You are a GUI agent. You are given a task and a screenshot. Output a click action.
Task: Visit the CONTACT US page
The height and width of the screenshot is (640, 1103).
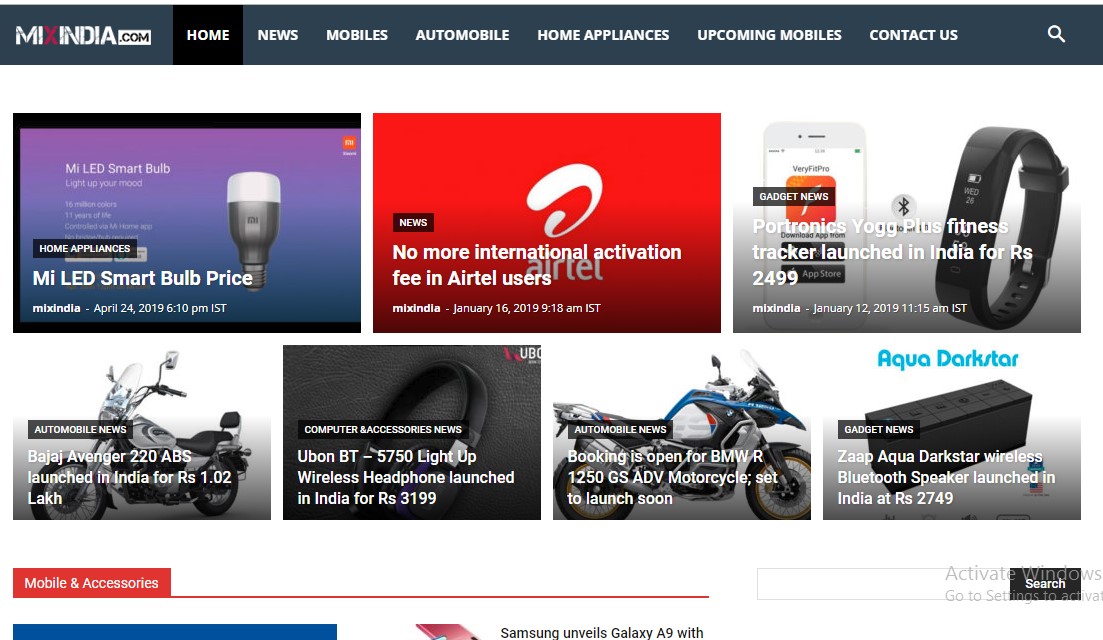pos(913,35)
